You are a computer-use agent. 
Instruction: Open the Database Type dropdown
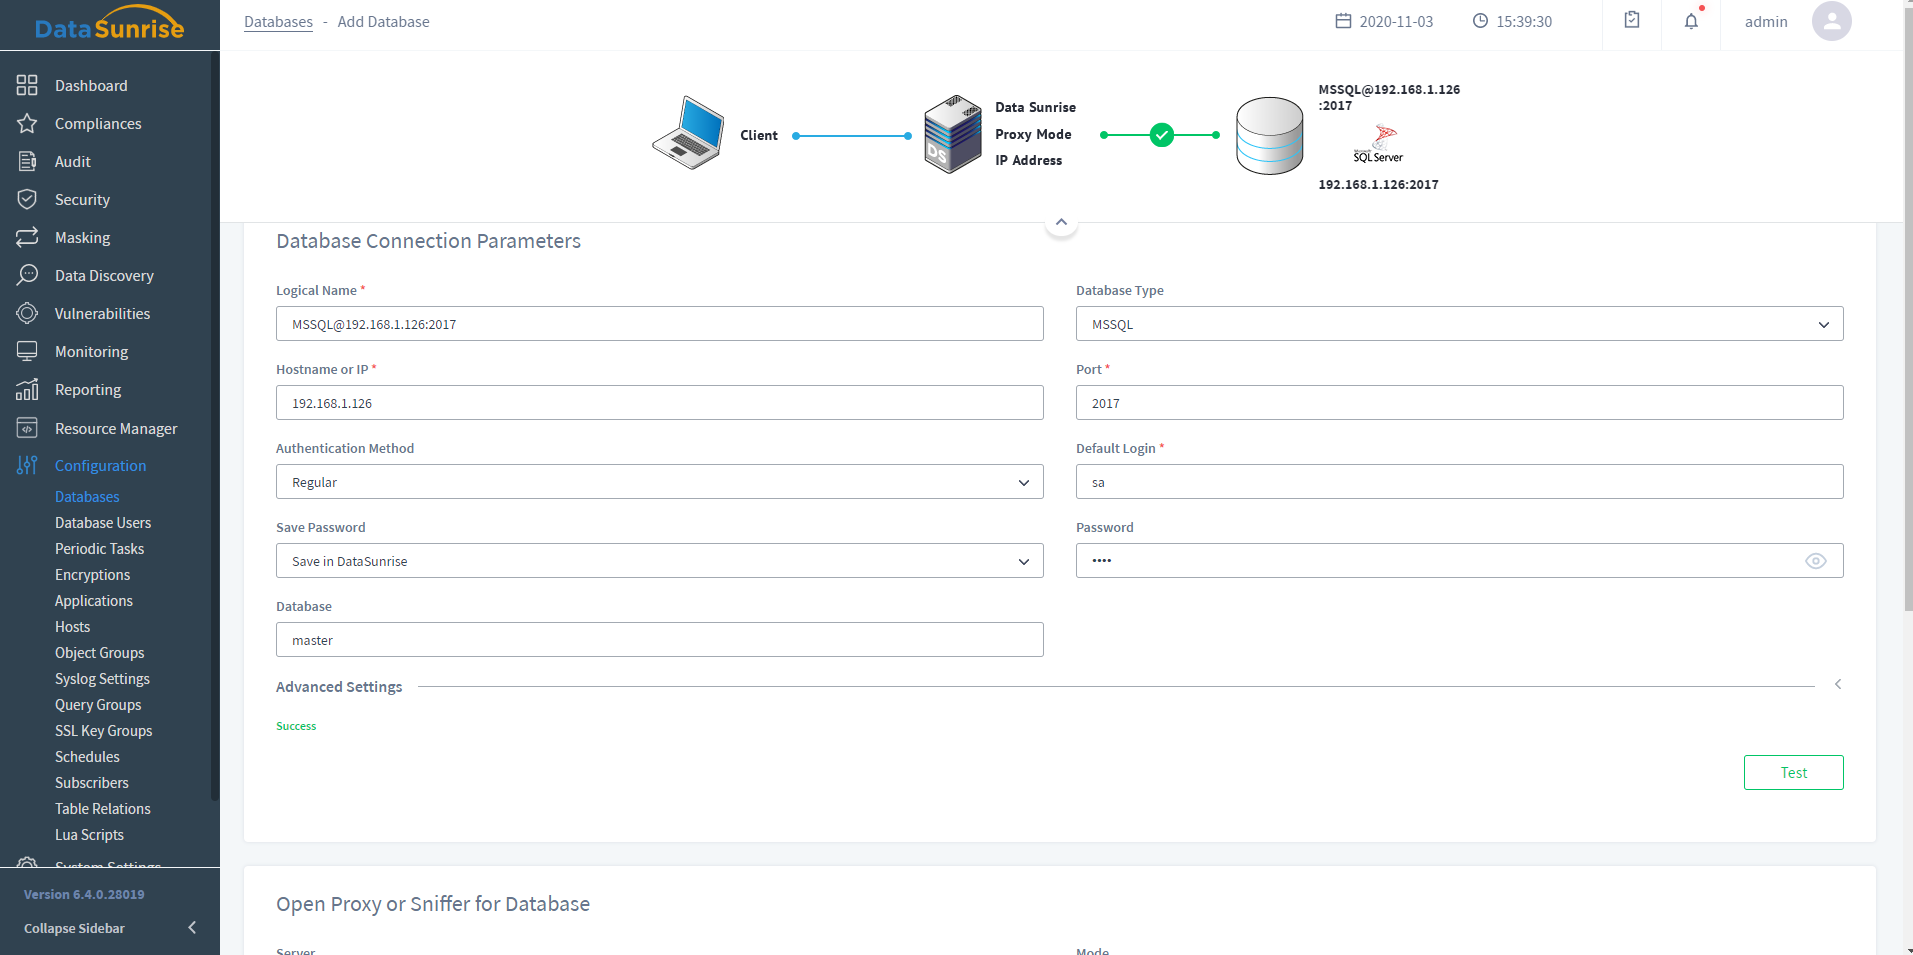click(x=1459, y=324)
